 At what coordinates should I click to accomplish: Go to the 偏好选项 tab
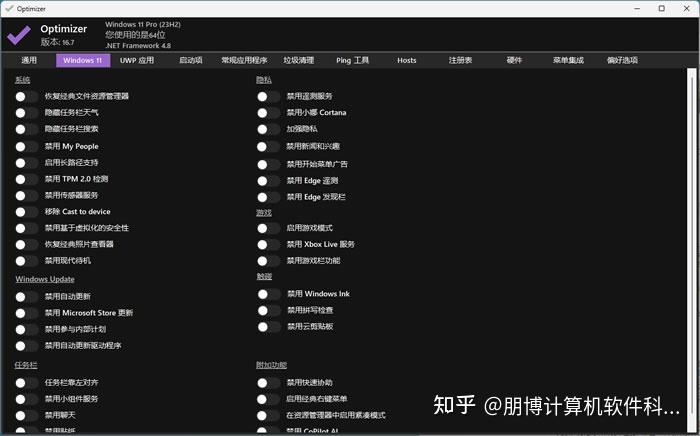tap(622, 60)
